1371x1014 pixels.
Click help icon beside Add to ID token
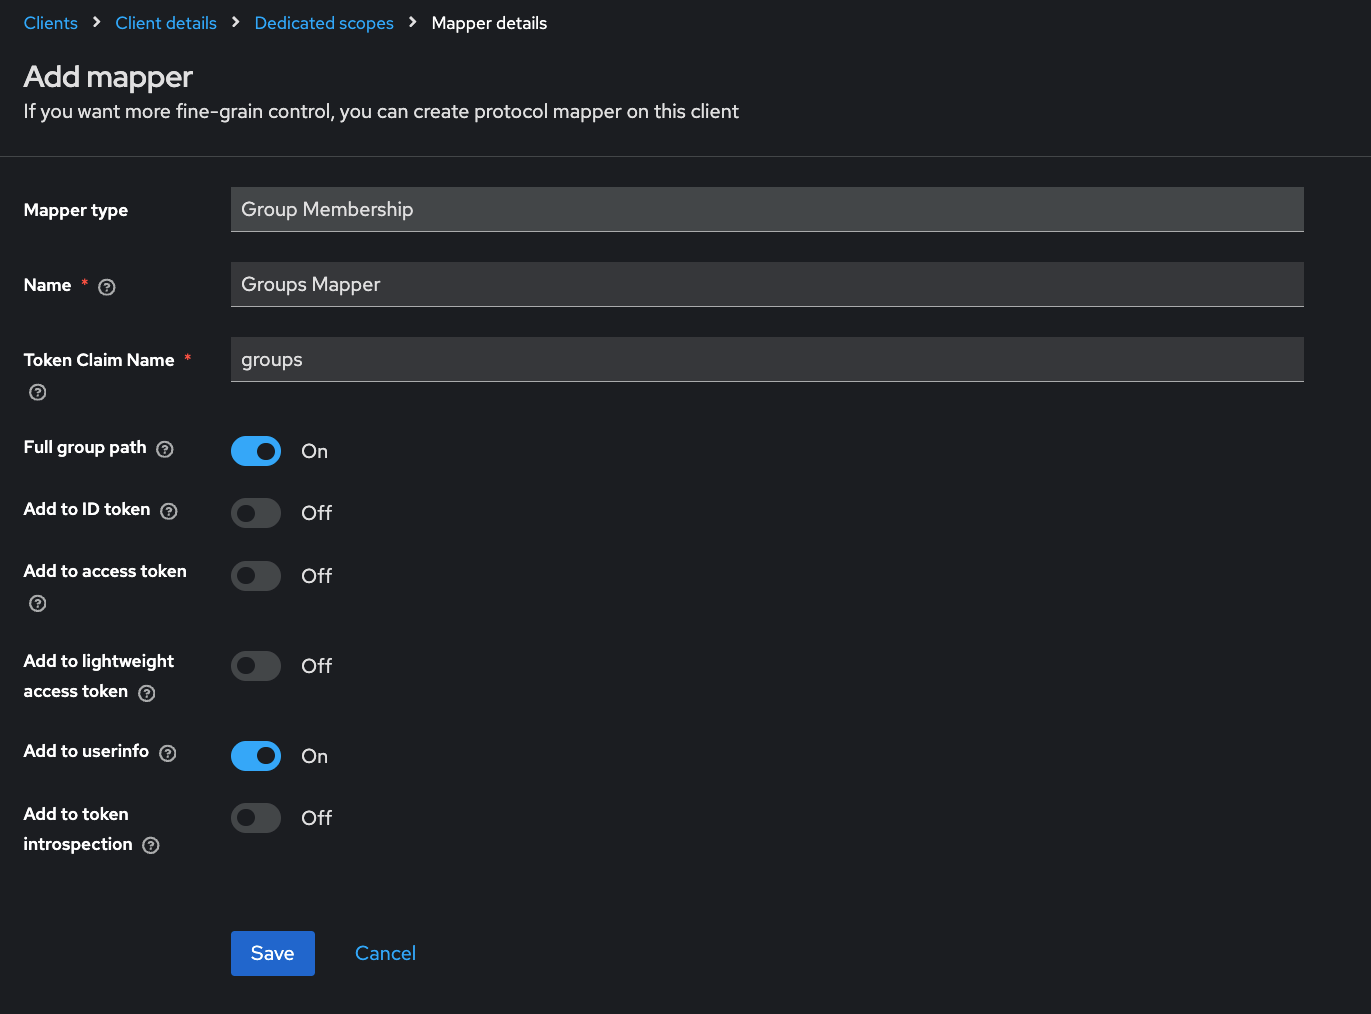click(x=169, y=511)
